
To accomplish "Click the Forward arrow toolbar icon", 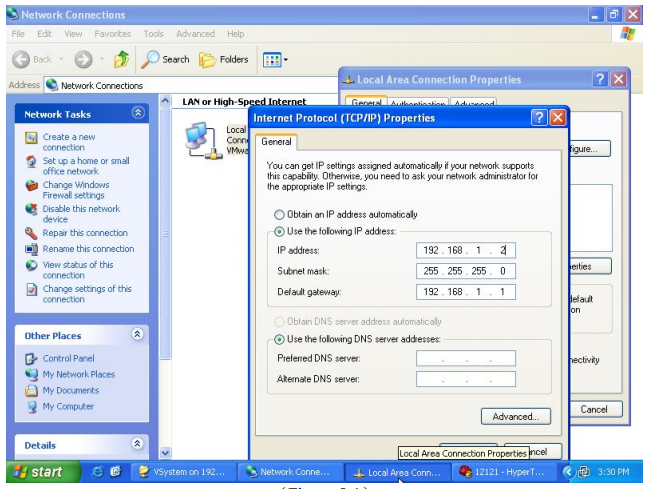I will point(83,59).
